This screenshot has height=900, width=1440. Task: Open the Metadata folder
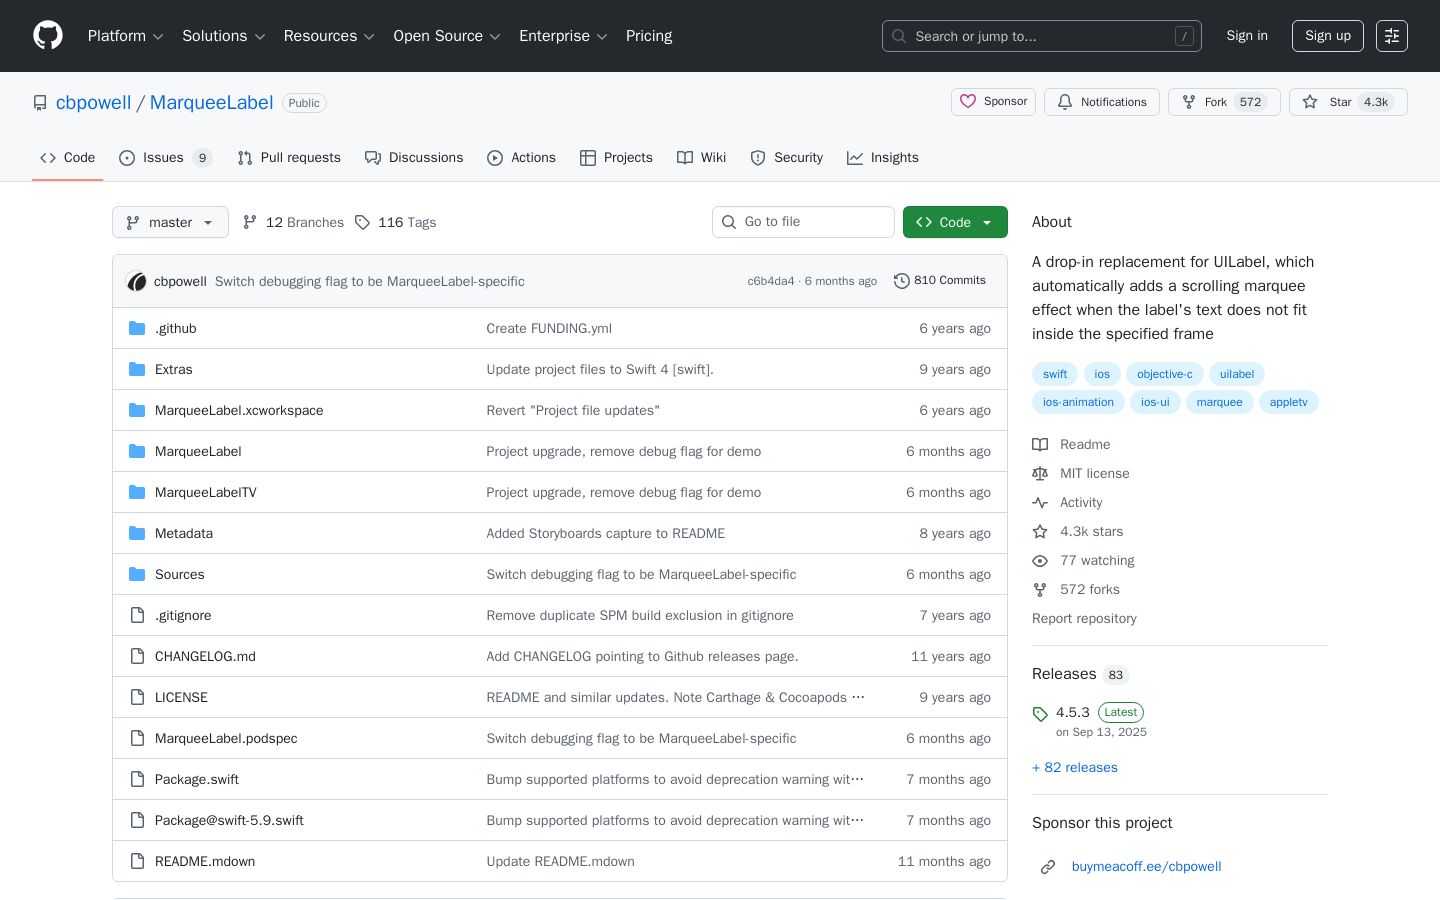click(x=184, y=534)
